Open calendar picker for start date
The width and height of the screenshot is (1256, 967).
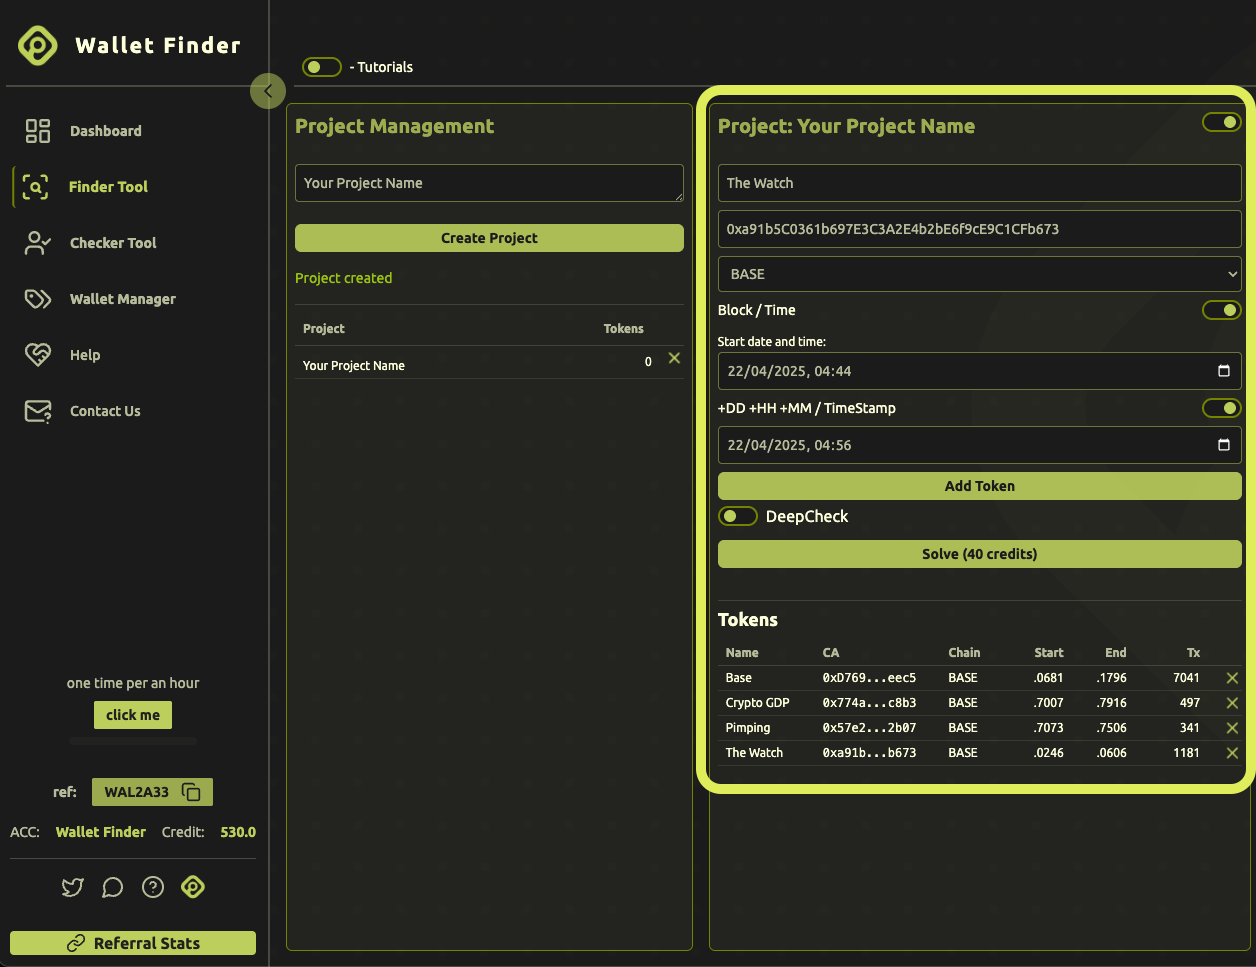click(1223, 371)
